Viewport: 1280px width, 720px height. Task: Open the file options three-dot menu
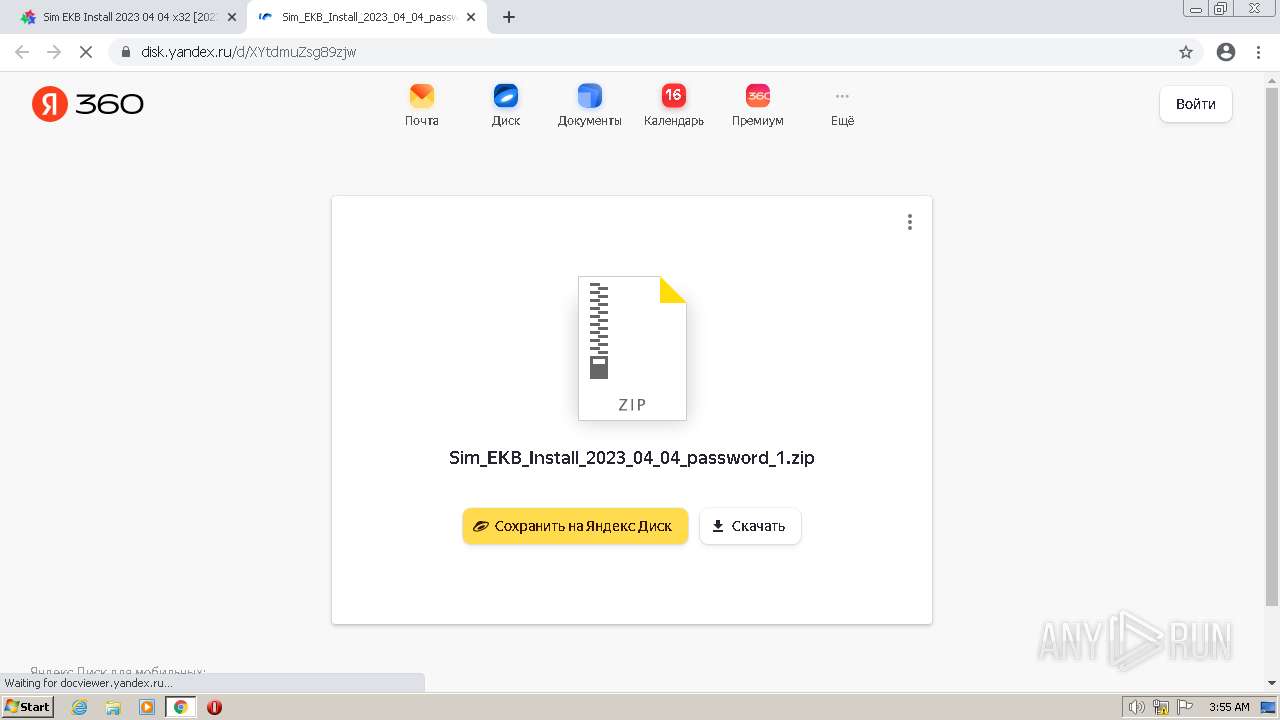[909, 222]
